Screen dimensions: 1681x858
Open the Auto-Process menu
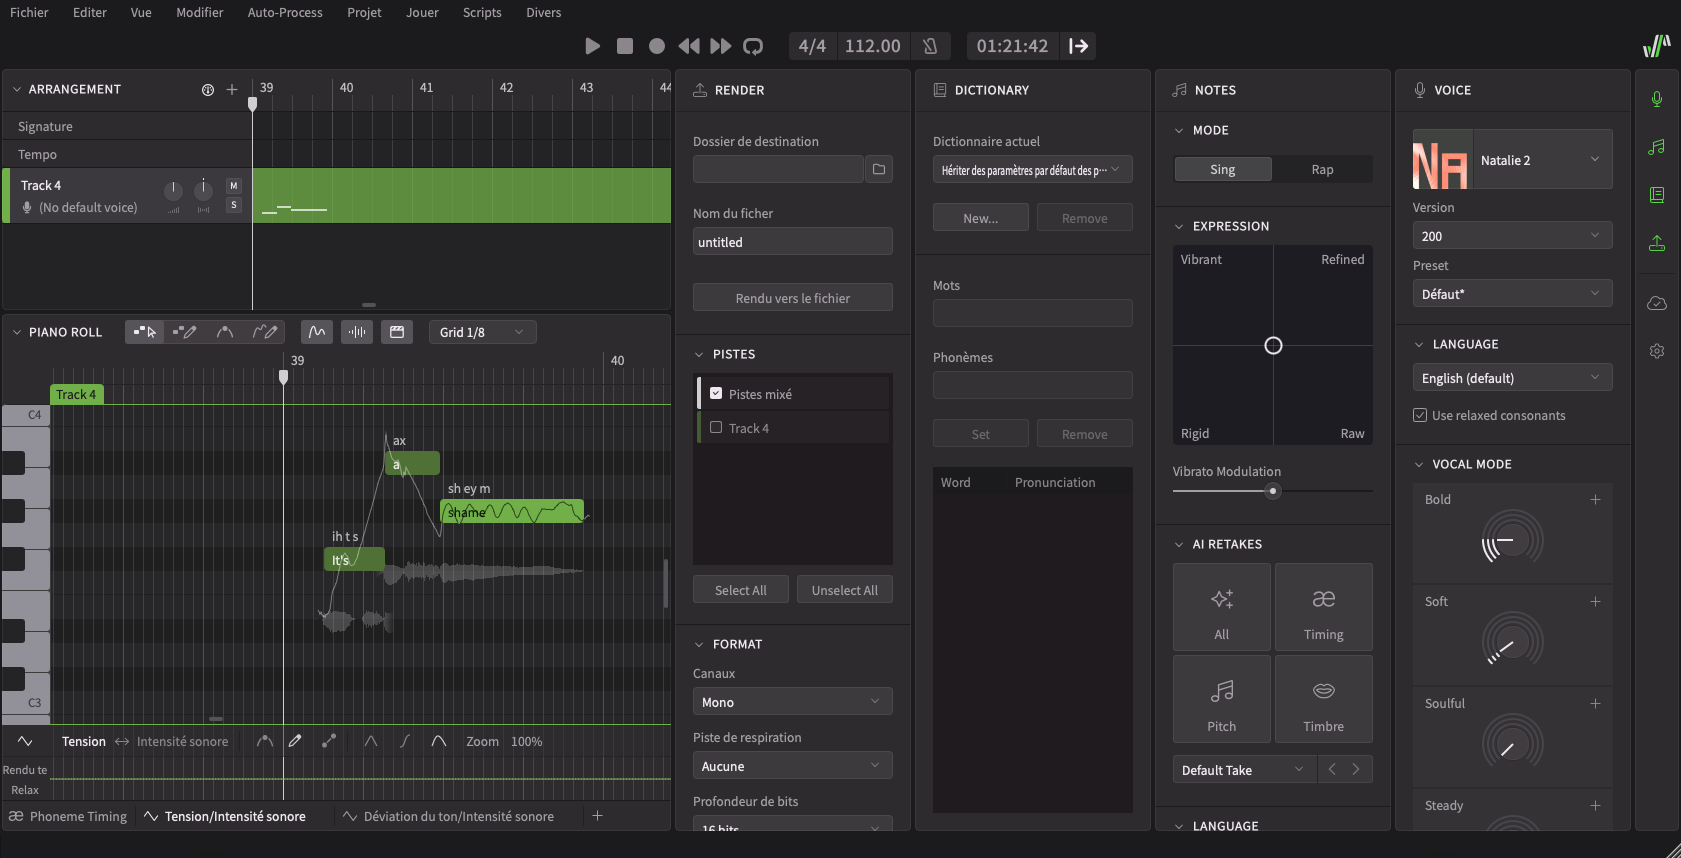point(285,13)
